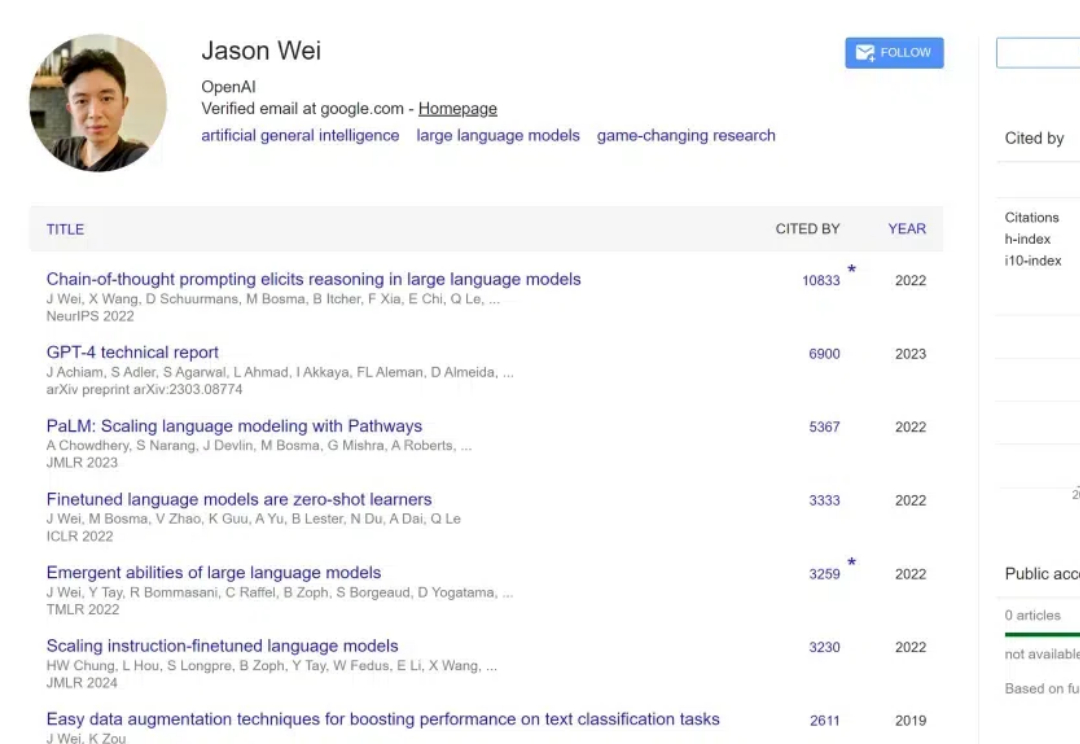View the 2611 citations count
The image size is (1080, 744).
pos(824,721)
